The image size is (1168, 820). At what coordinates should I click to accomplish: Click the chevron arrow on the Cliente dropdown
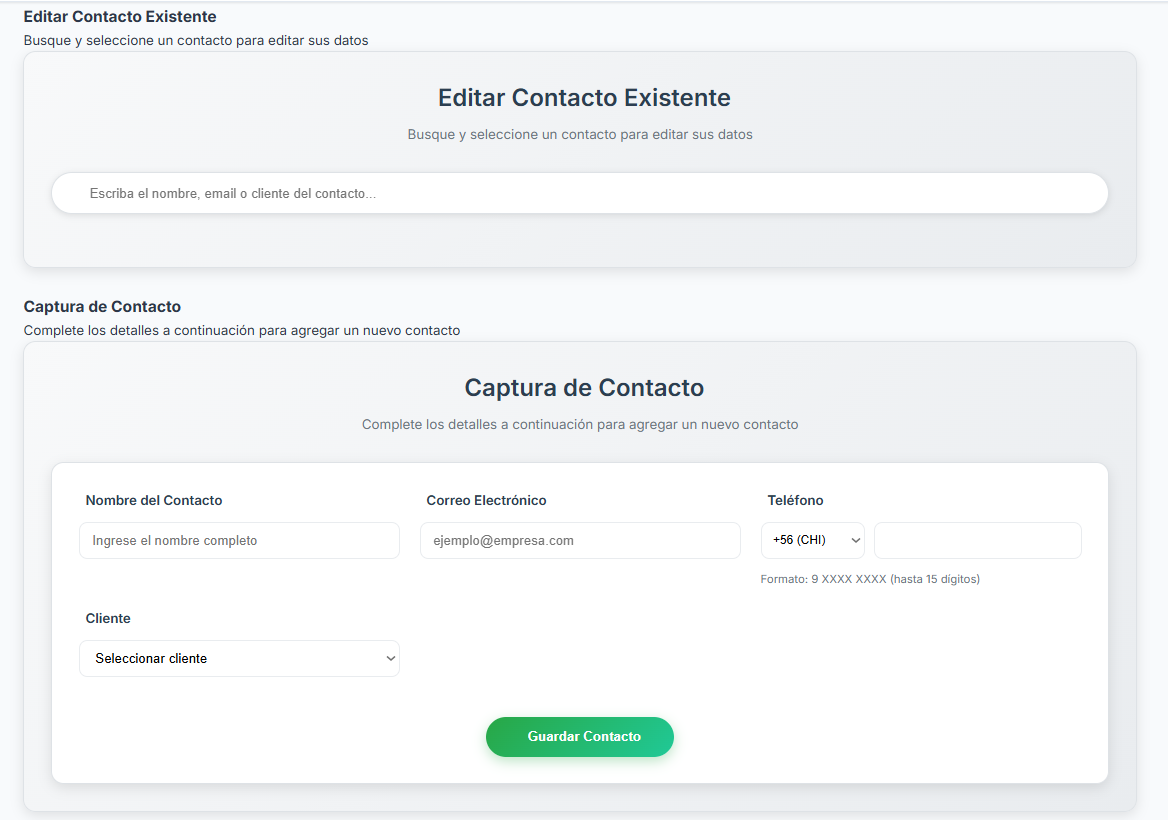point(390,659)
